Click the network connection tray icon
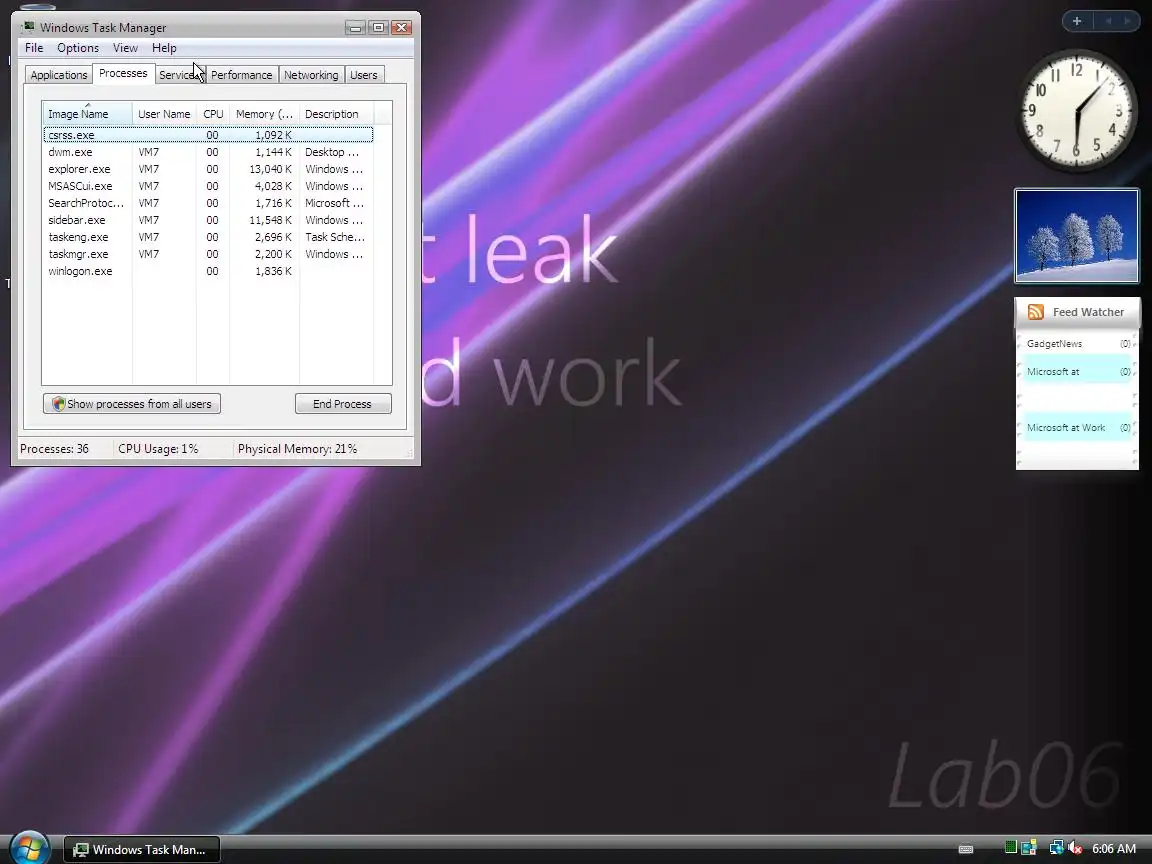The image size is (1152, 864). tap(1056, 848)
